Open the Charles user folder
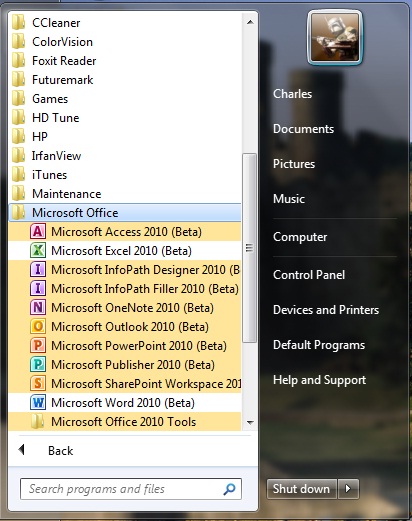Image resolution: width=412 pixels, height=521 pixels. 293,94
